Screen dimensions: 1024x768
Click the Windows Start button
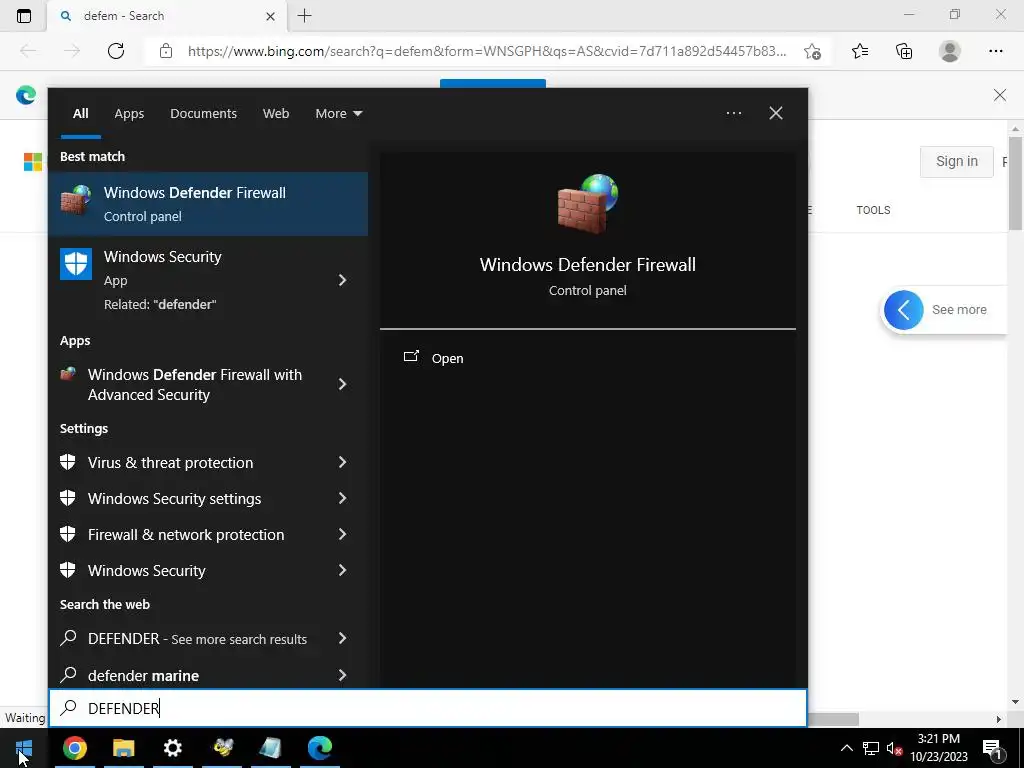[24, 748]
